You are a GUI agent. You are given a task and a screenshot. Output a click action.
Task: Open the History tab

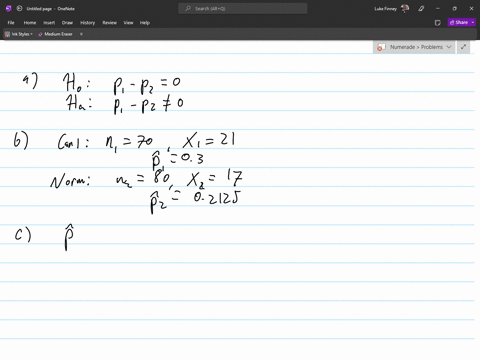pos(88,23)
